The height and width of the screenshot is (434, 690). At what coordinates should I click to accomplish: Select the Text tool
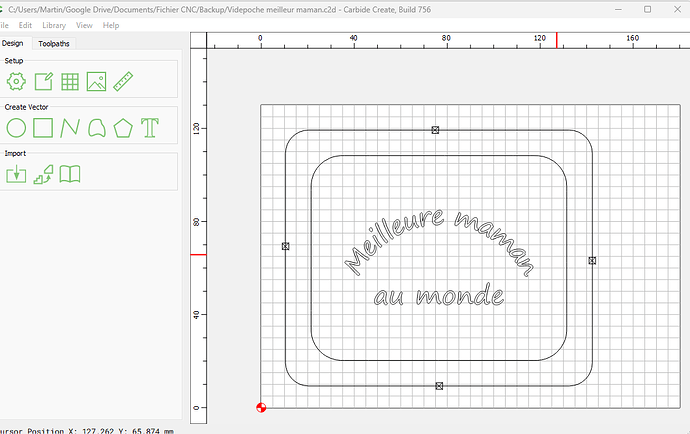coord(150,128)
